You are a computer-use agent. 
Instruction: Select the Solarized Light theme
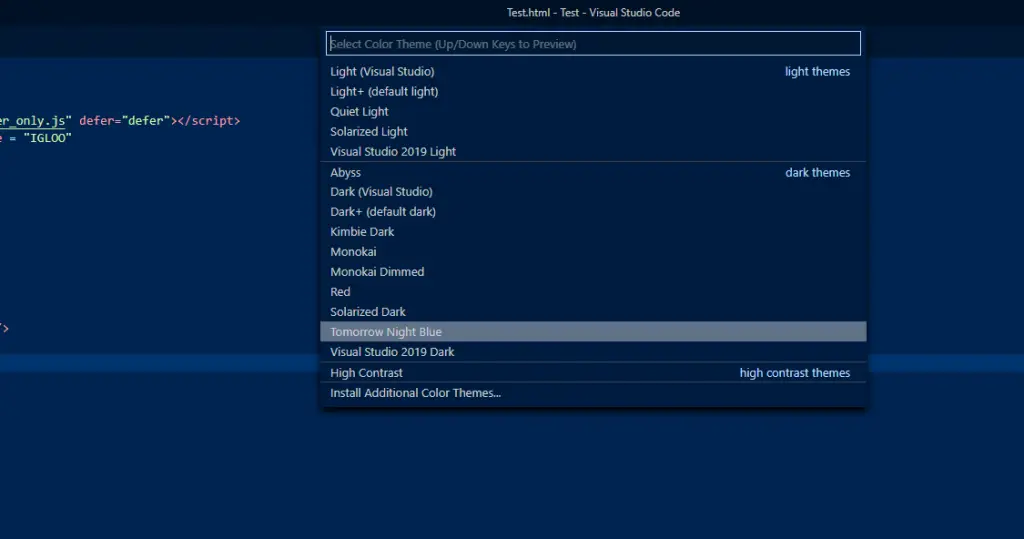coord(593,131)
